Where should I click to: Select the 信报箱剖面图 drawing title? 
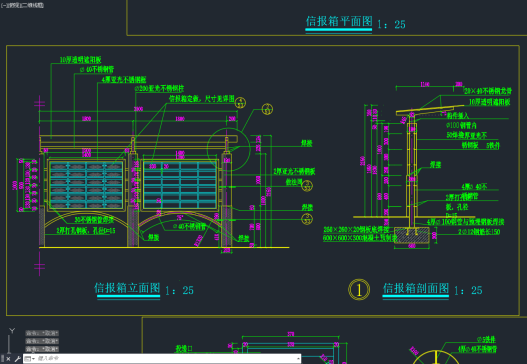point(416,288)
